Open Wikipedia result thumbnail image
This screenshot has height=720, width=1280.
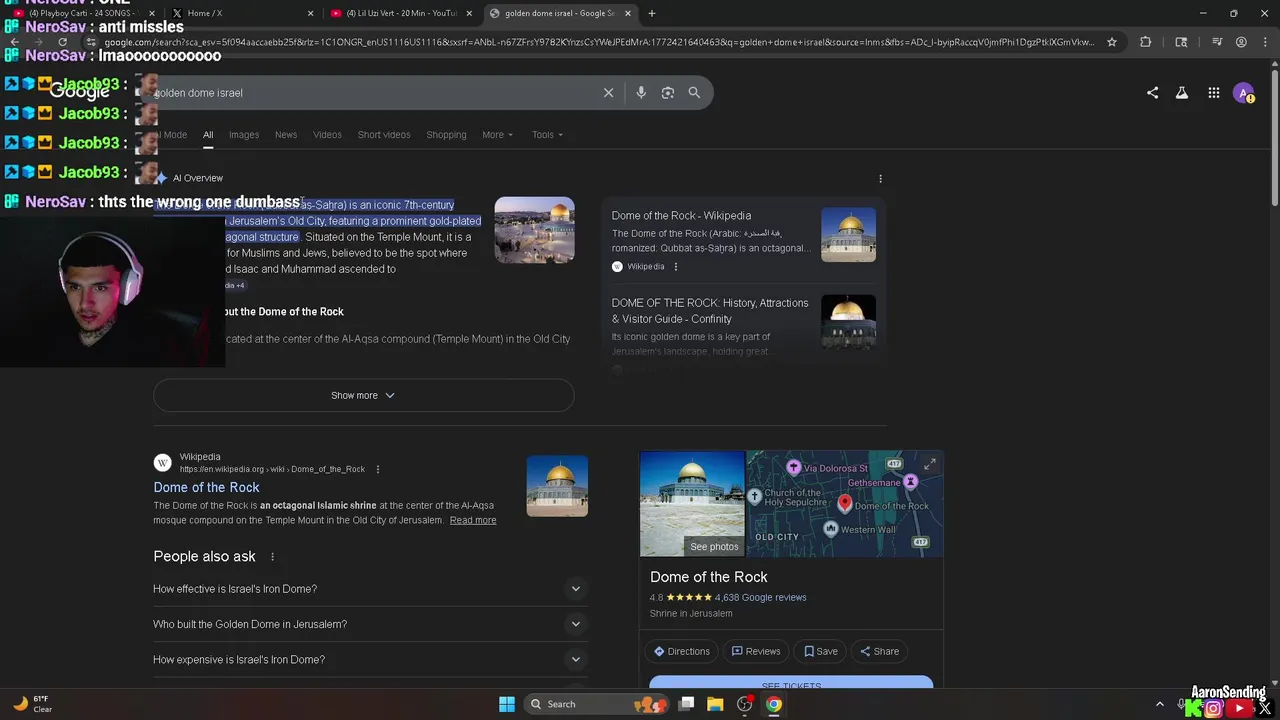(x=557, y=486)
